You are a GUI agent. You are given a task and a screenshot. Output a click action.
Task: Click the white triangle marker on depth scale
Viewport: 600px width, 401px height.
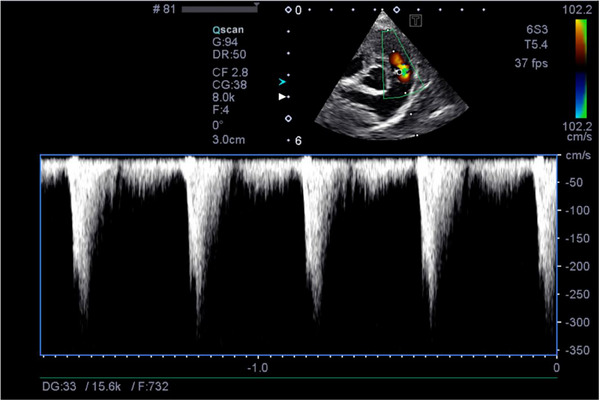click(x=282, y=97)
